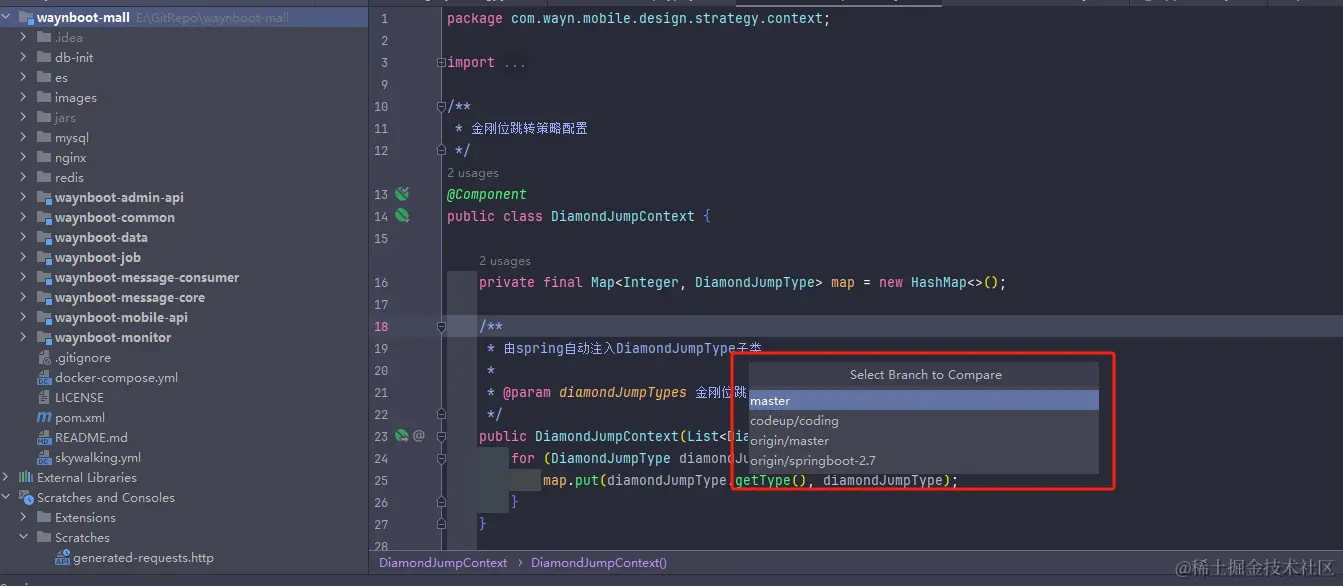Click the Spring bean gutter icon on line 14
Image resolution: width=1343 pixels, height=586 pixels.
pyautogui.click(x=402, y=216)
